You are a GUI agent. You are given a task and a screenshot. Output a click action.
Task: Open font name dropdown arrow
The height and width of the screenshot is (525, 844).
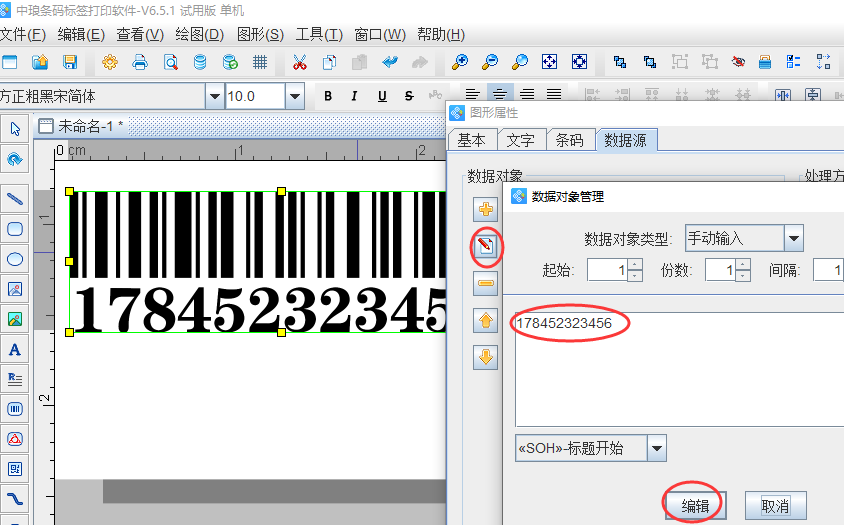click(215, 96)
